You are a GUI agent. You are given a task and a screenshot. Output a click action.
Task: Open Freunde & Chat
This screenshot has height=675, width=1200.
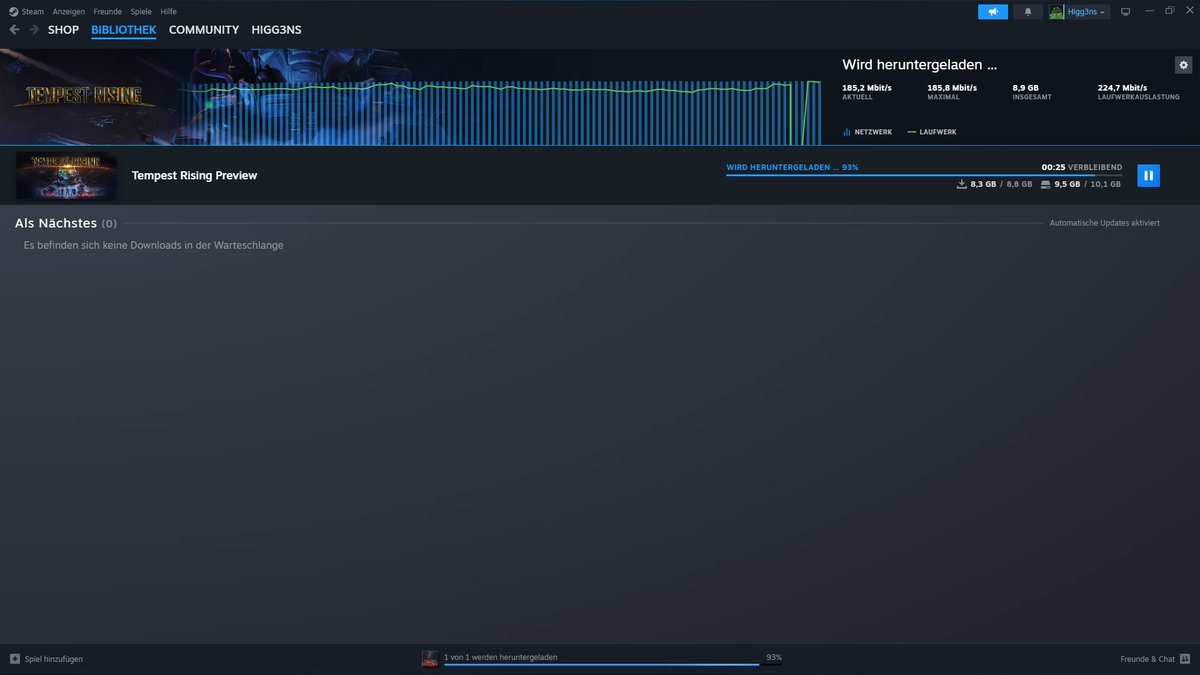point(1155,659)
